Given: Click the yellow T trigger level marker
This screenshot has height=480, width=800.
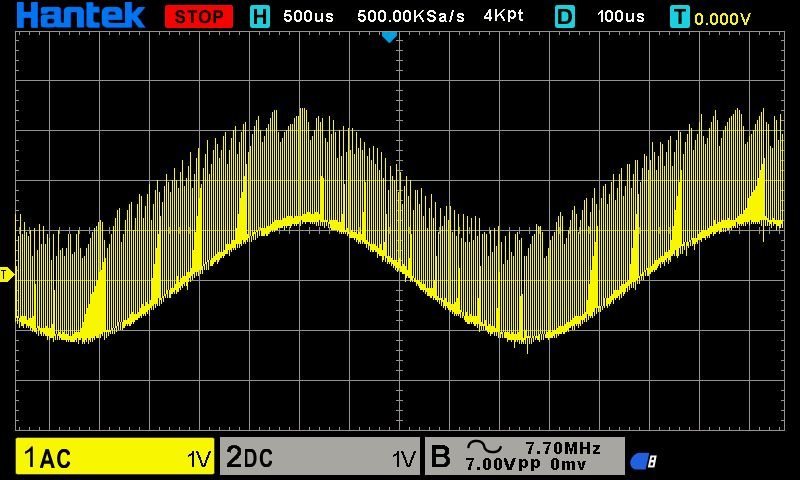Looking at the screenshot, I should (7, 274).
